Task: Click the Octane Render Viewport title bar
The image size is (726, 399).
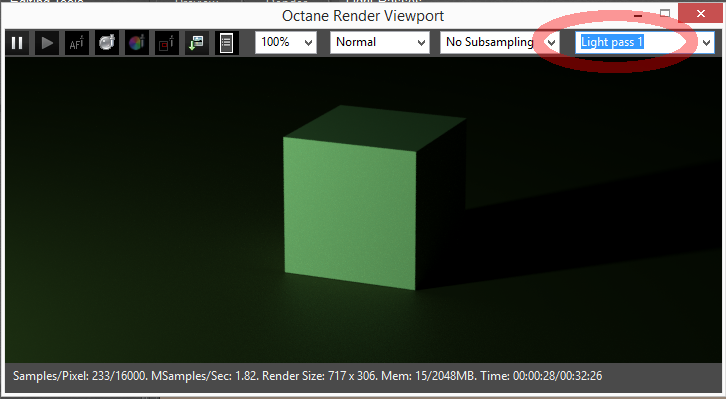Action: pos(363,16)
